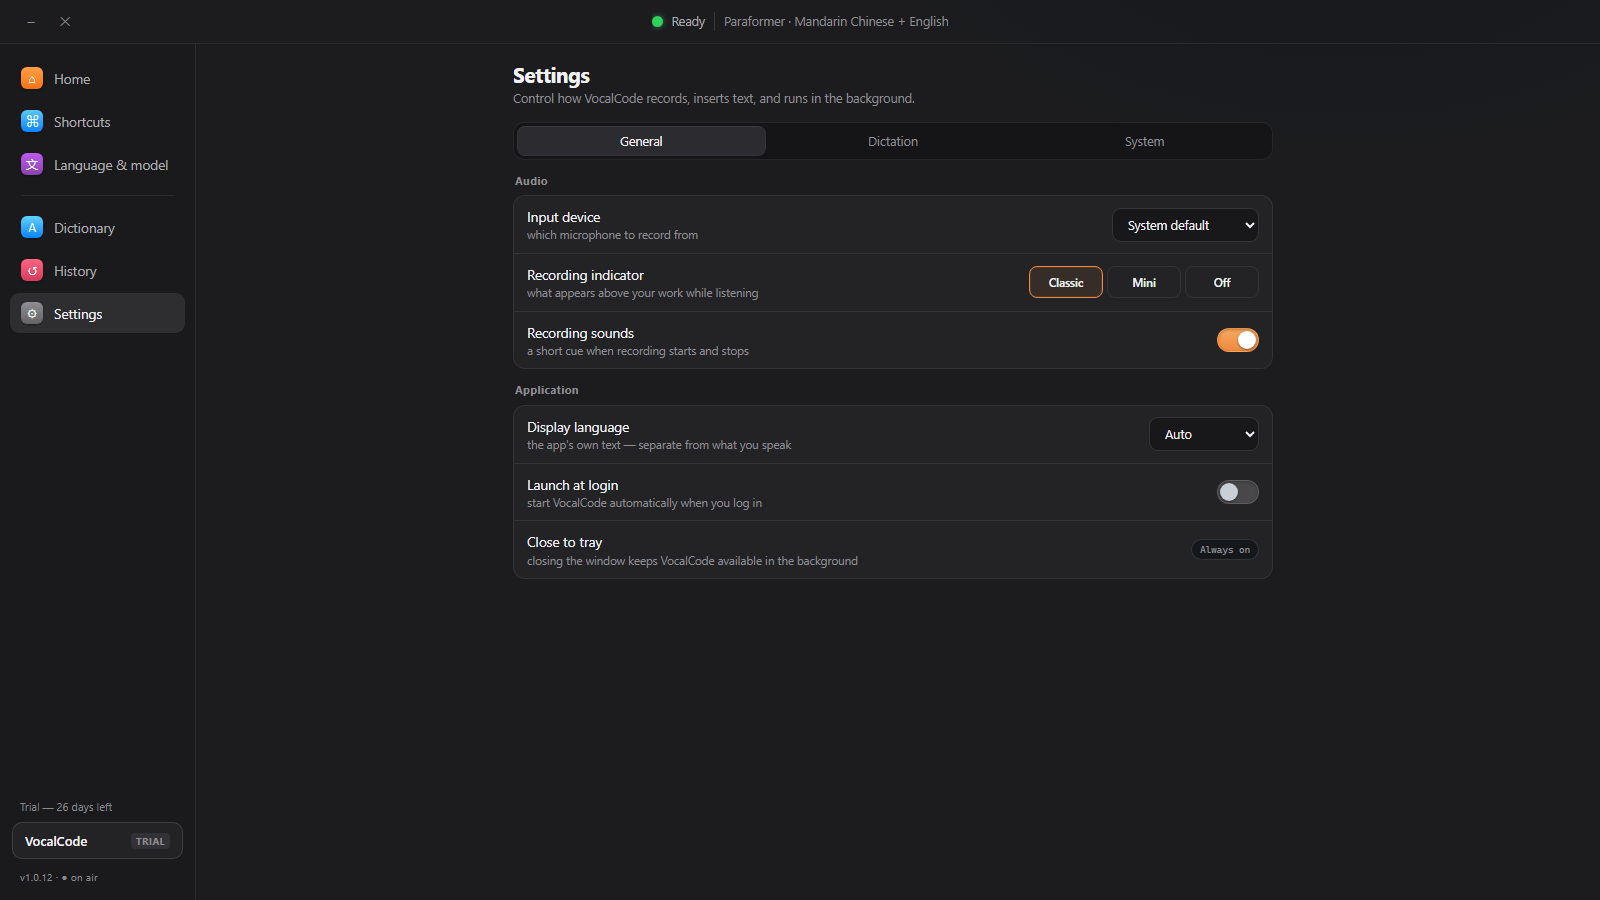Viewport: 1600px width, 900px height.
Task: Go to Shortcuts page
Action: [x=97, y=121]
